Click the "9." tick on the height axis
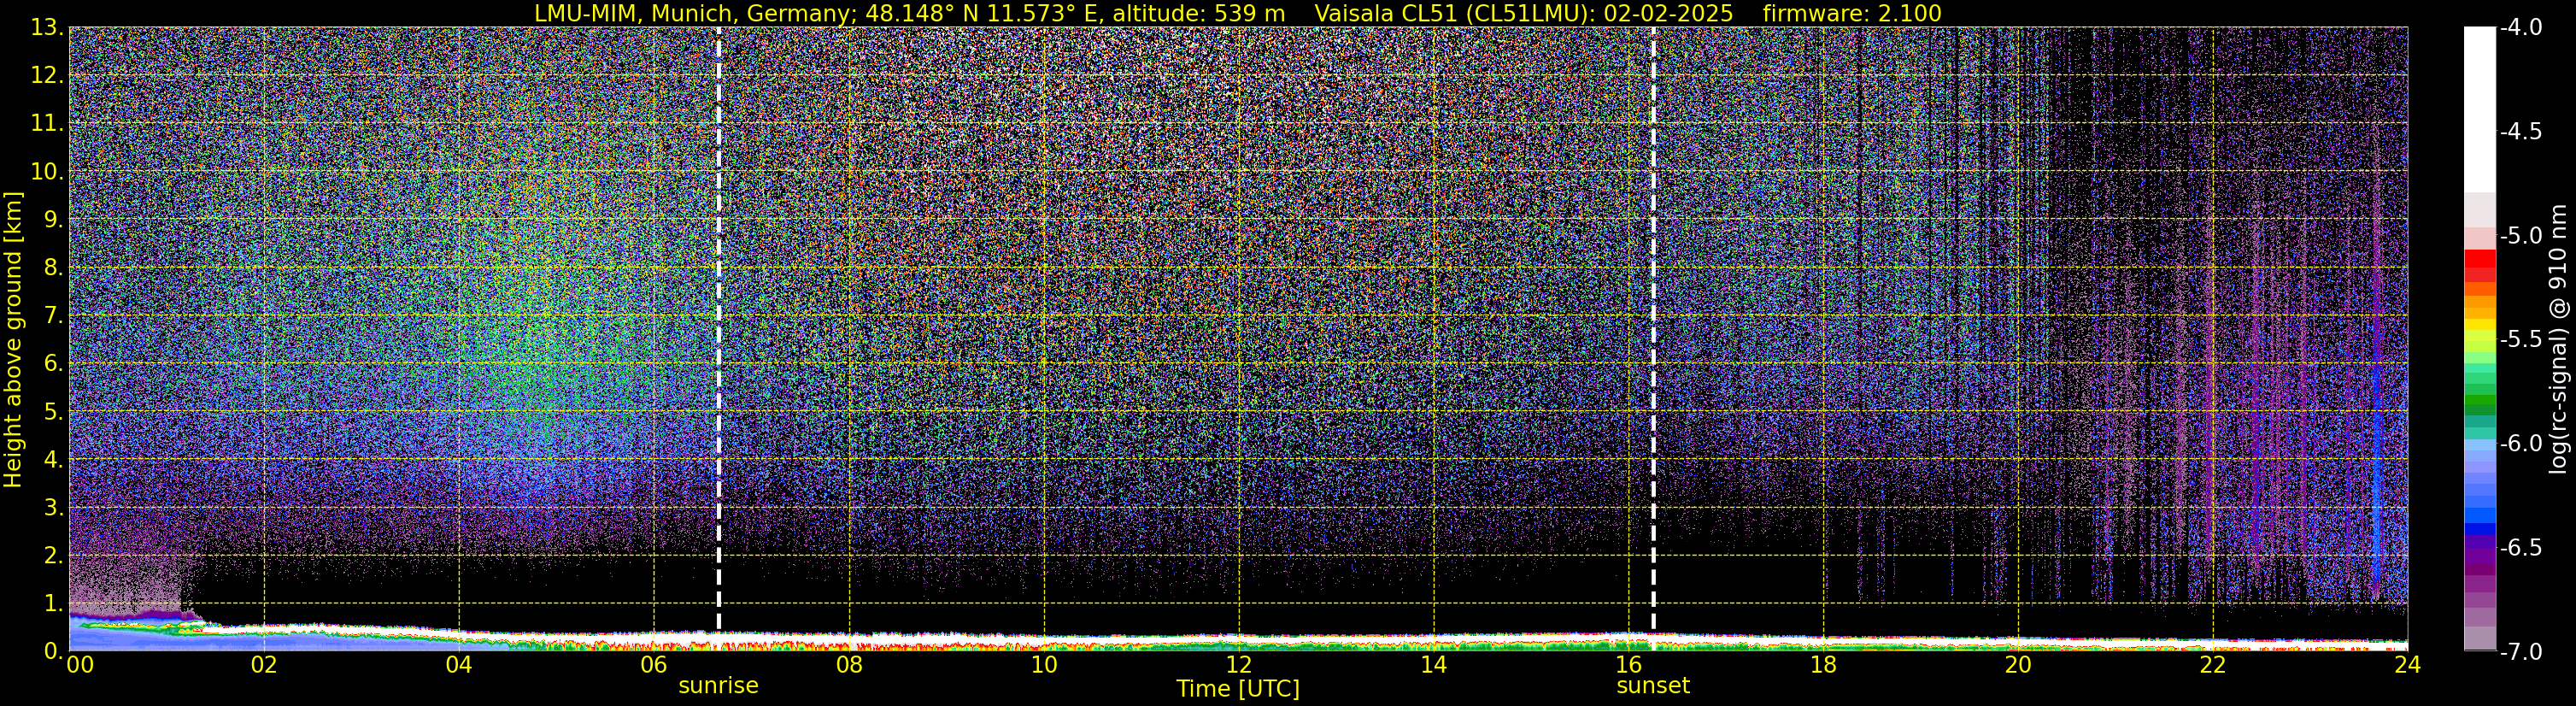 click(52, 220)
